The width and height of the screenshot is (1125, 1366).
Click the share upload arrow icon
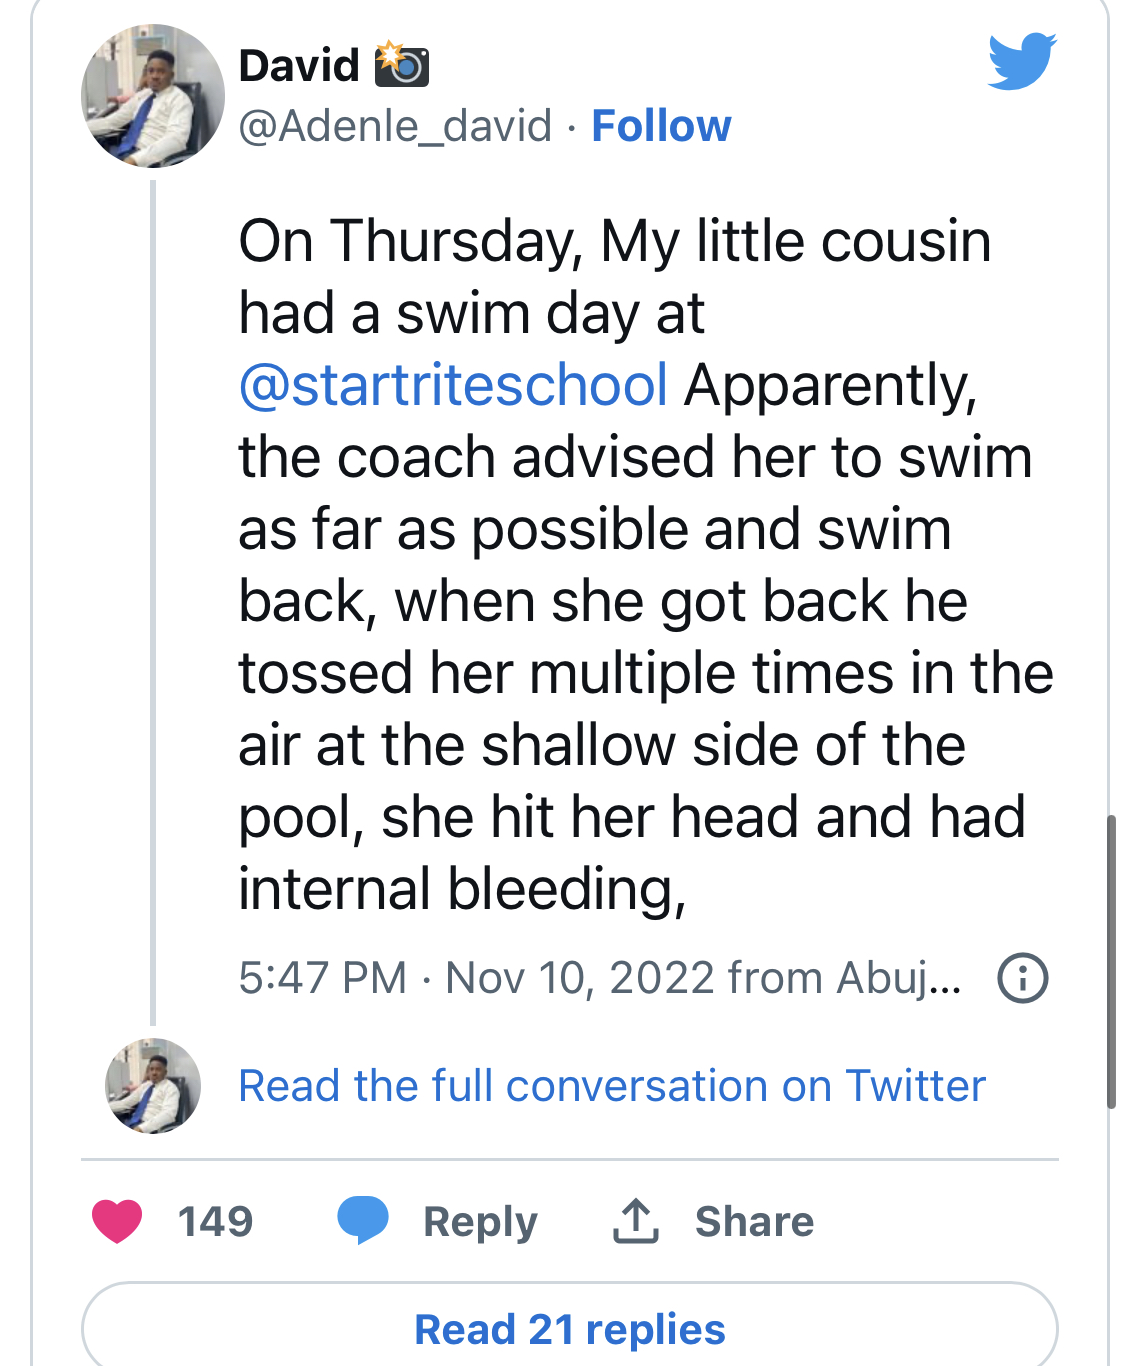click(635, 1221)
